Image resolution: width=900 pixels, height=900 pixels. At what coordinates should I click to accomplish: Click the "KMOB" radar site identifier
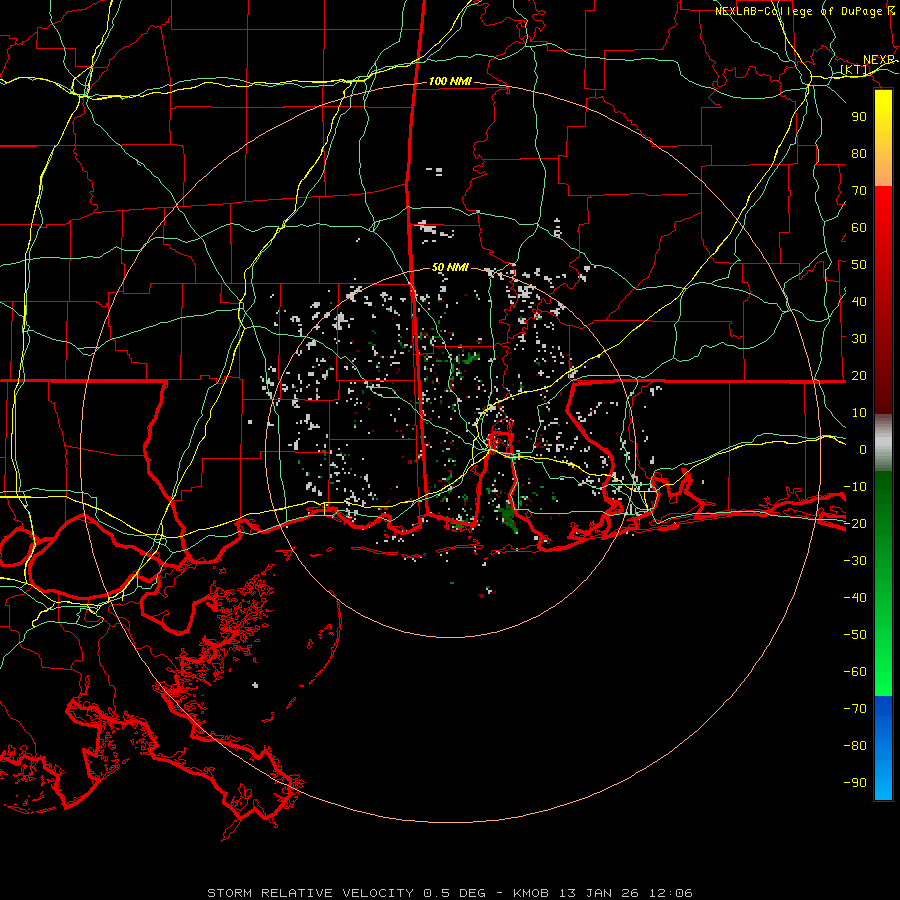pos(531,893)
